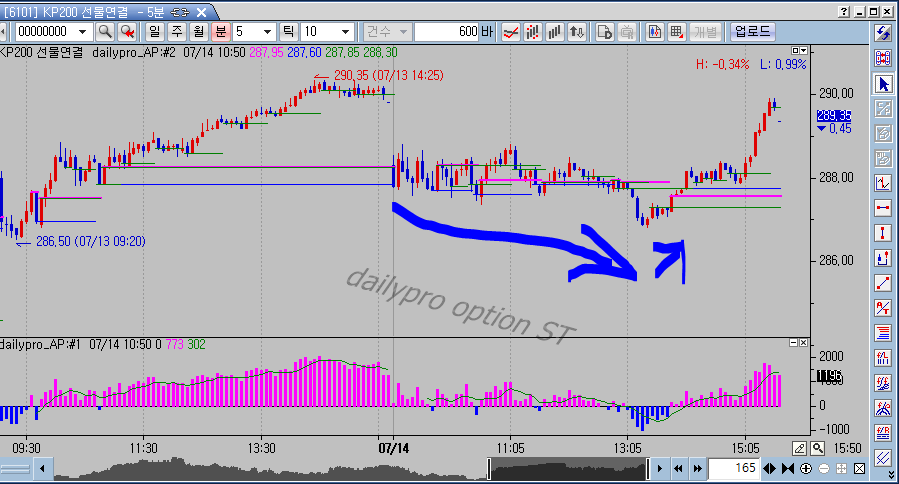
Task: Select the horizontal line drawing tool
Action: click(883, 208)
